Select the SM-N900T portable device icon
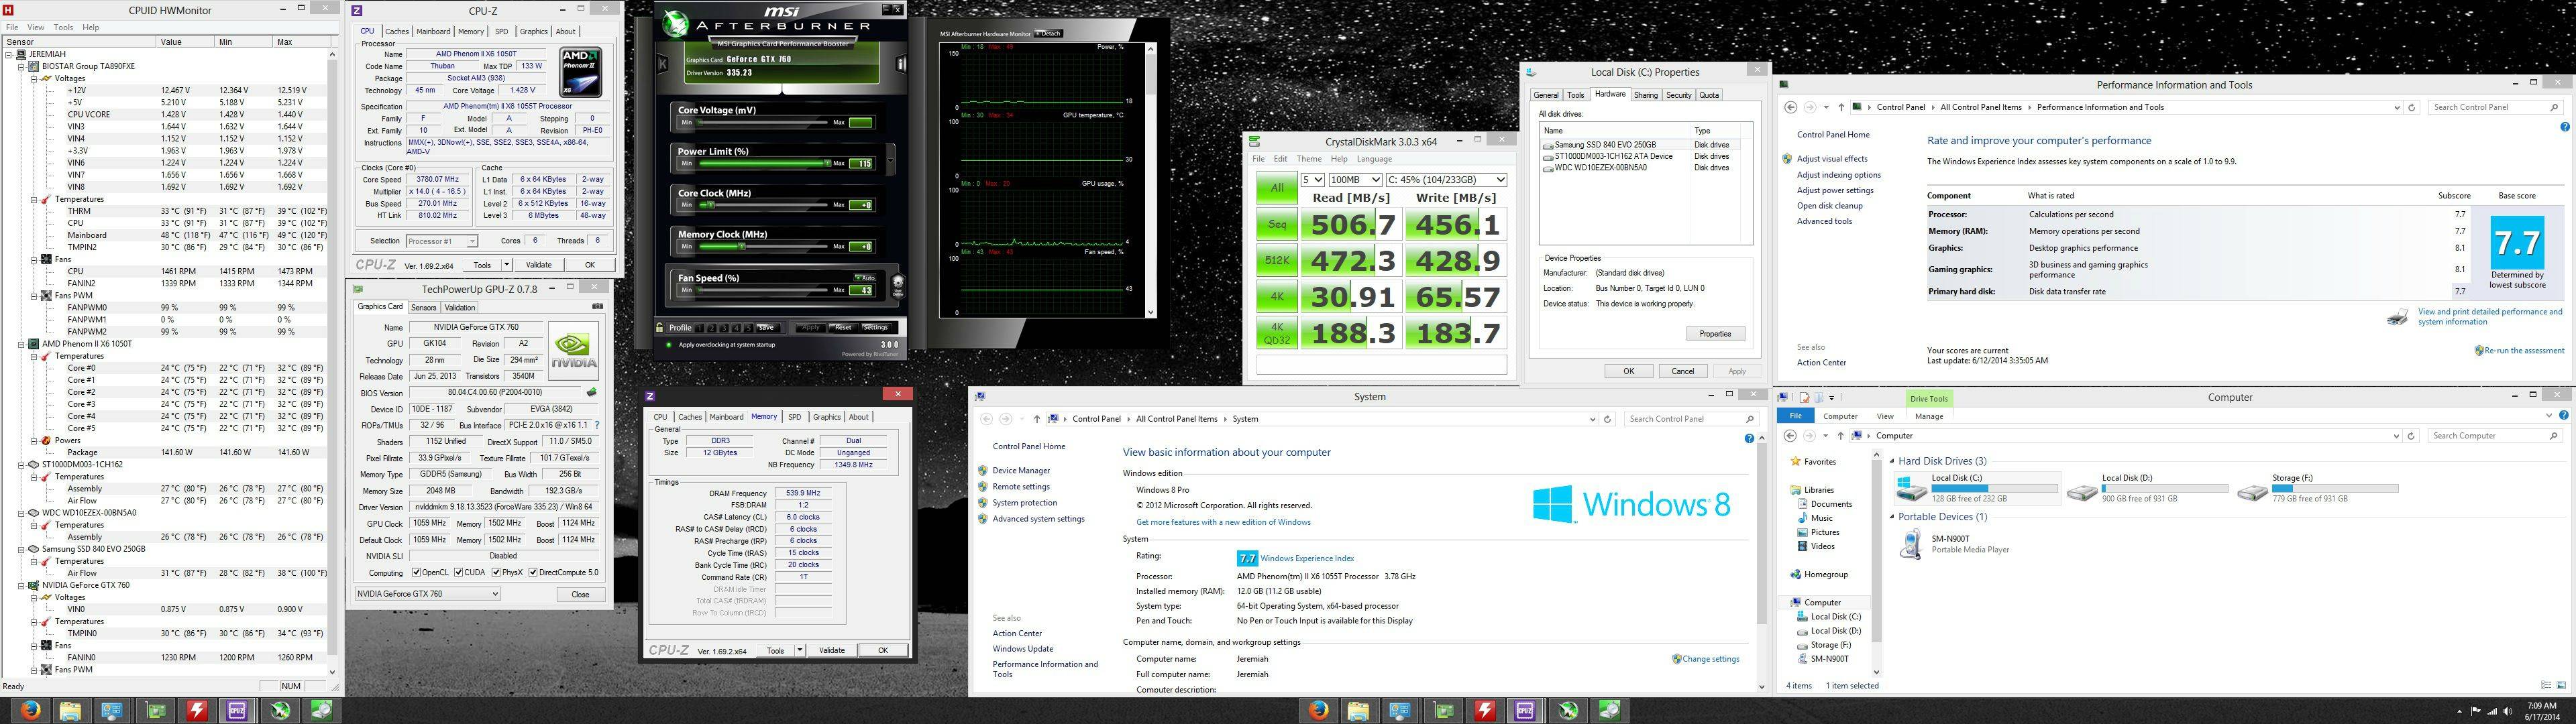 click(x=1911, y=544)
